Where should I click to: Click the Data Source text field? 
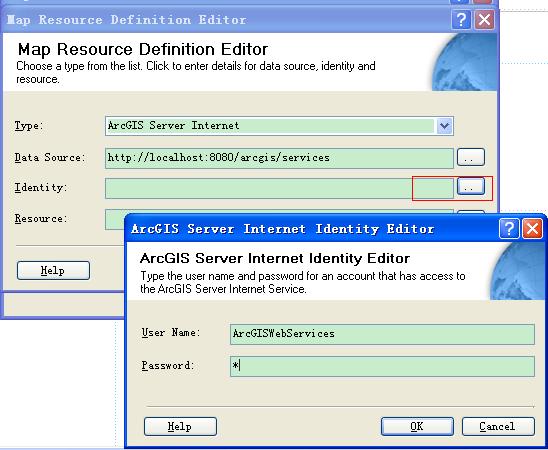point(279,158)
